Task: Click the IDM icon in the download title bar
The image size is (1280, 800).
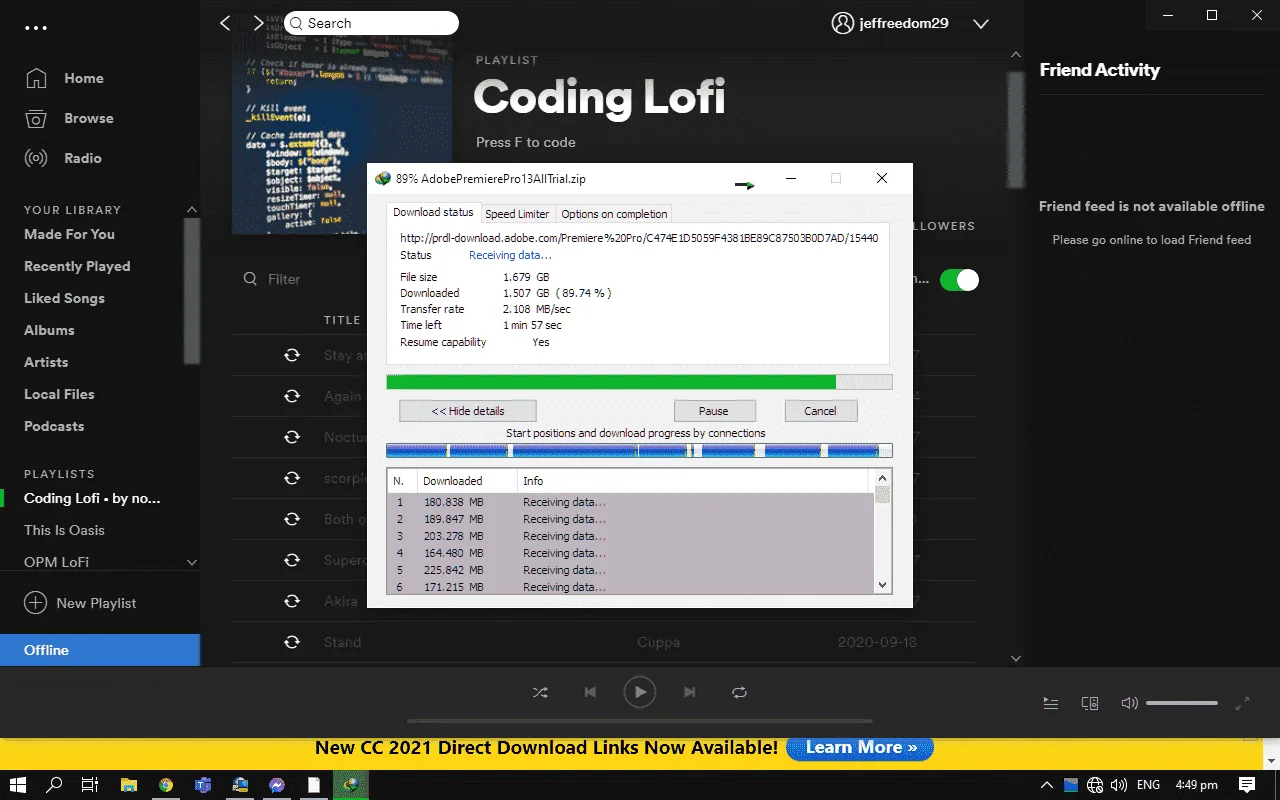Action: (x=382, y=179)
